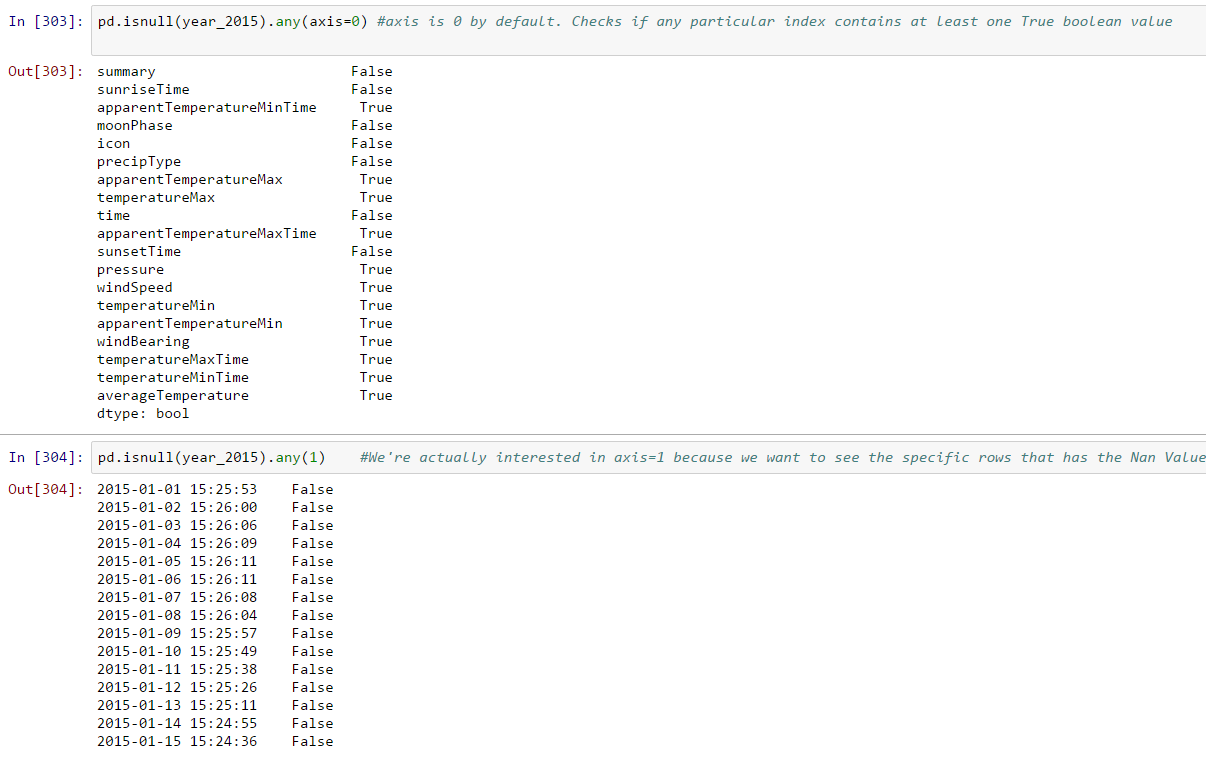This screenshot has height=757, width=1206.
Task: Click the Out[304] output prompt
Action: (x=46, y=490)
